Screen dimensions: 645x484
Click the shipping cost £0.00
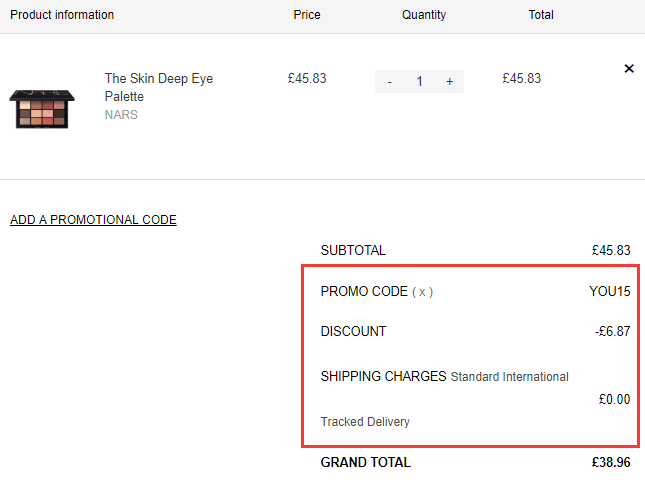(614, 399)
